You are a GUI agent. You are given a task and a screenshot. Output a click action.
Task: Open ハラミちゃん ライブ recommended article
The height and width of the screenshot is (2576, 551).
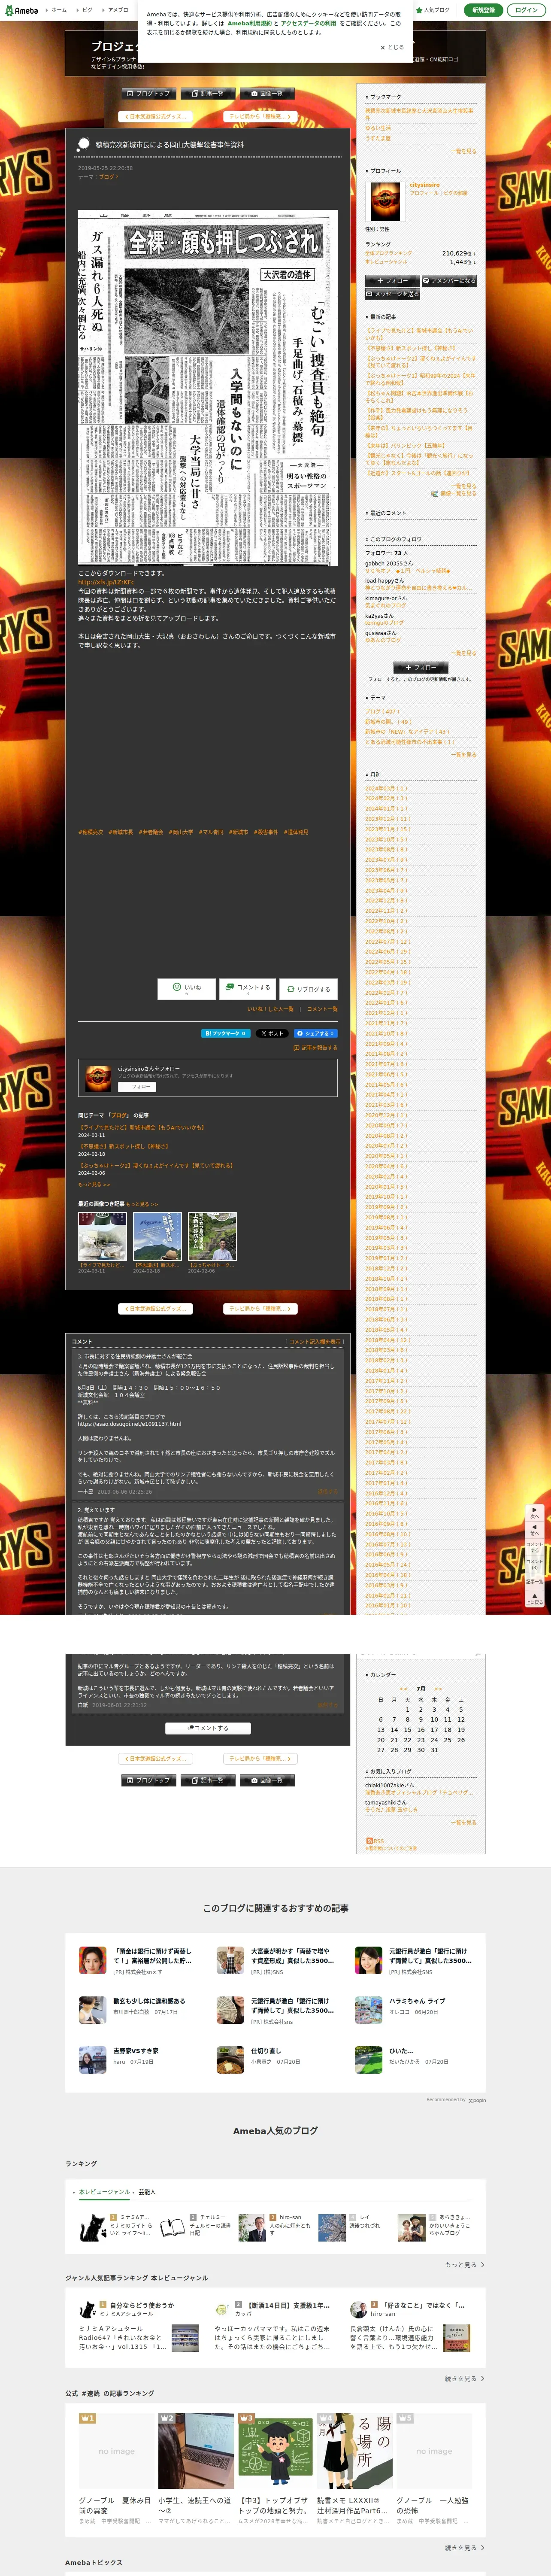(417, 2001)
